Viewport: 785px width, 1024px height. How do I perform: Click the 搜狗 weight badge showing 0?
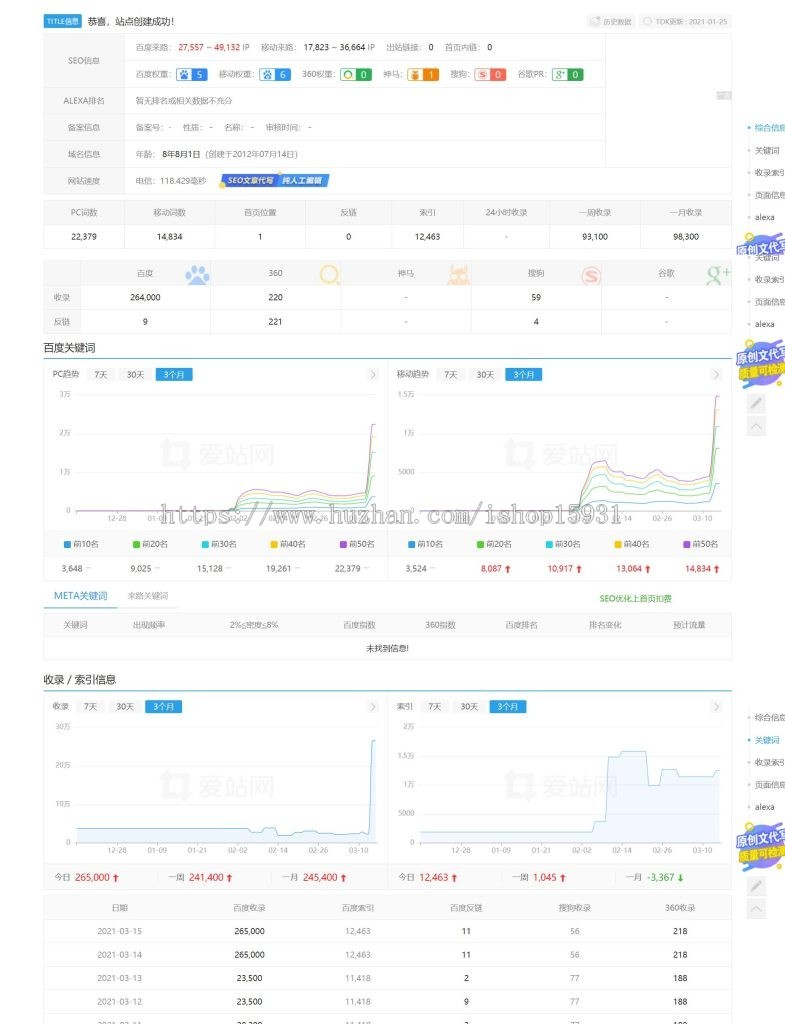[x=490, y=74]
